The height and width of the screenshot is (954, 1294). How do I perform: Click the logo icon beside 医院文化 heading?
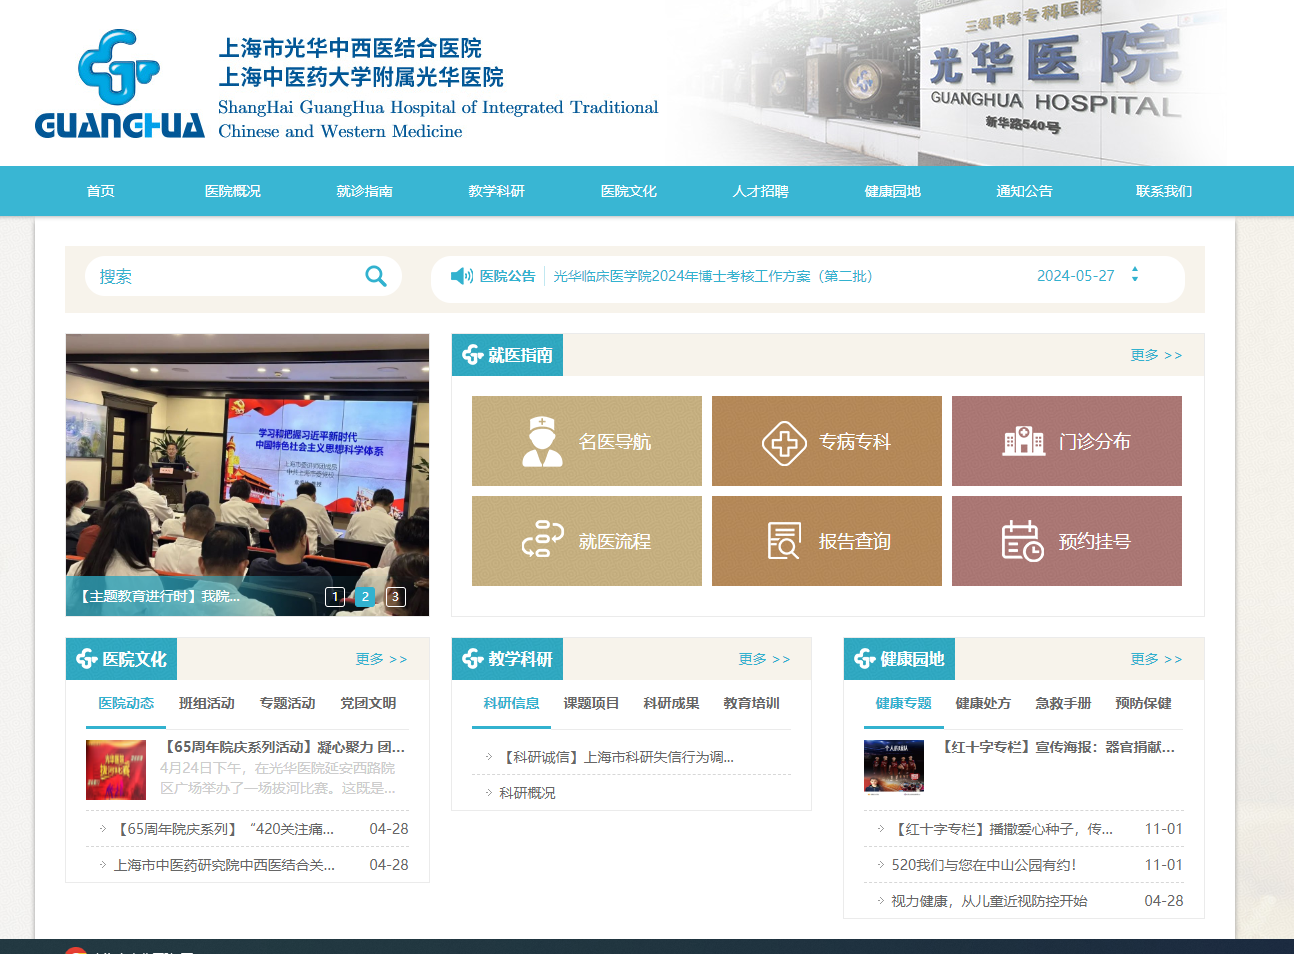pos(87,659)
